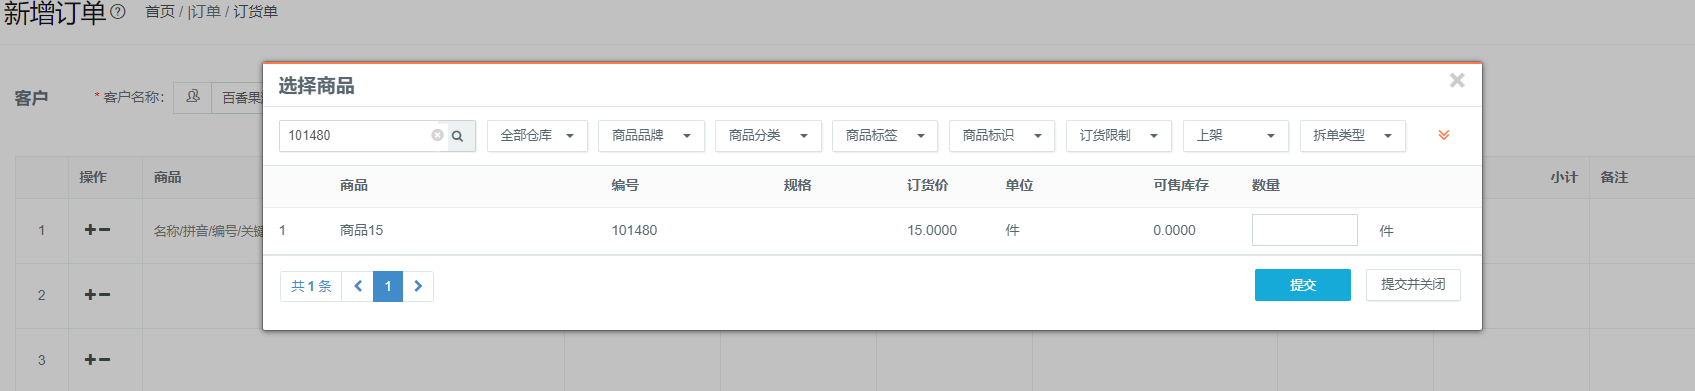Clear the 101480 search text
The image size is (1695, 391).
point(437,135)
